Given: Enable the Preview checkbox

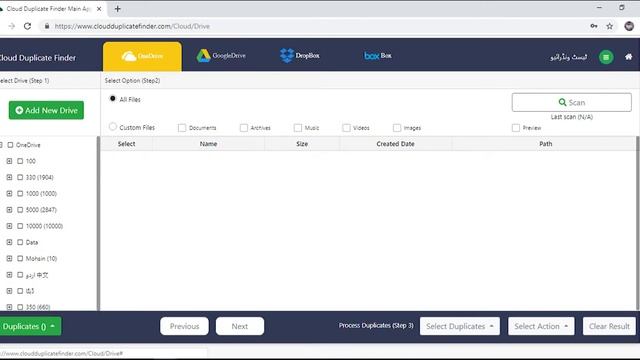Looking at the screenshot, I should click(516, 128).
